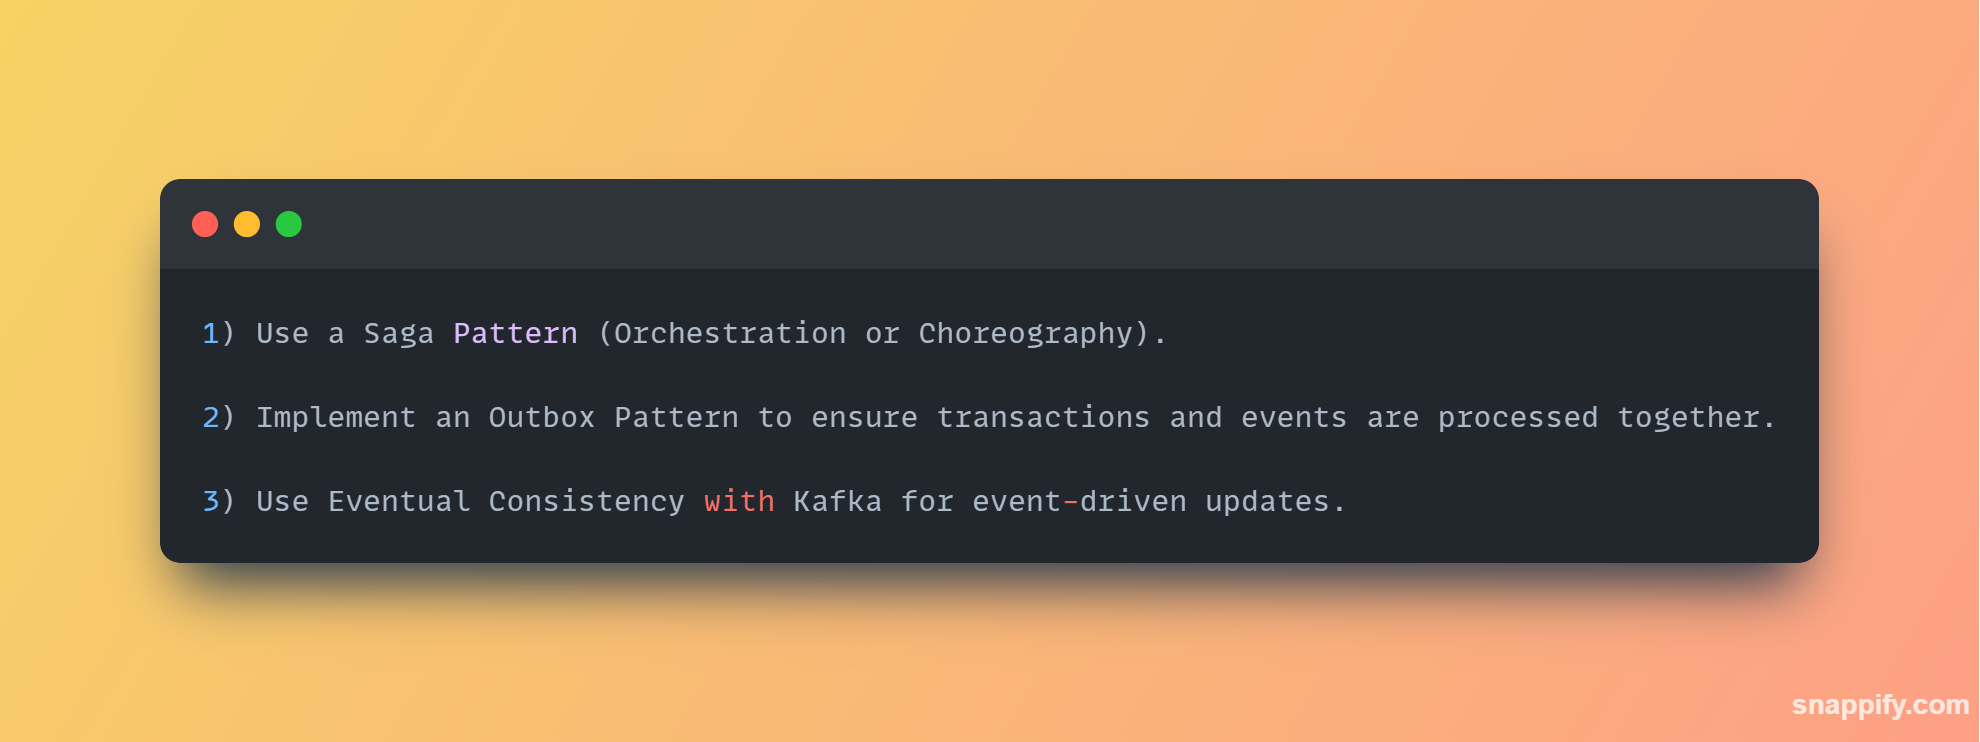Click the word Kafka
The height and width of the screenshot is (742, 1980).
(838, 501)
